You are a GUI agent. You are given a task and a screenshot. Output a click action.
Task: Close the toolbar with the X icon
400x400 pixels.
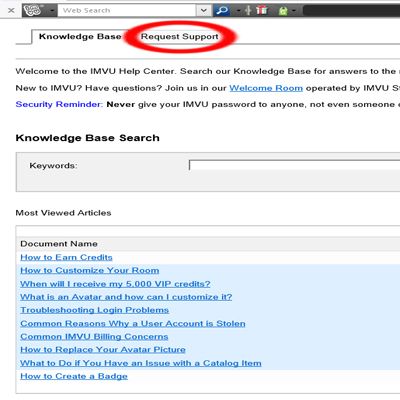click(x=11, y=10)
